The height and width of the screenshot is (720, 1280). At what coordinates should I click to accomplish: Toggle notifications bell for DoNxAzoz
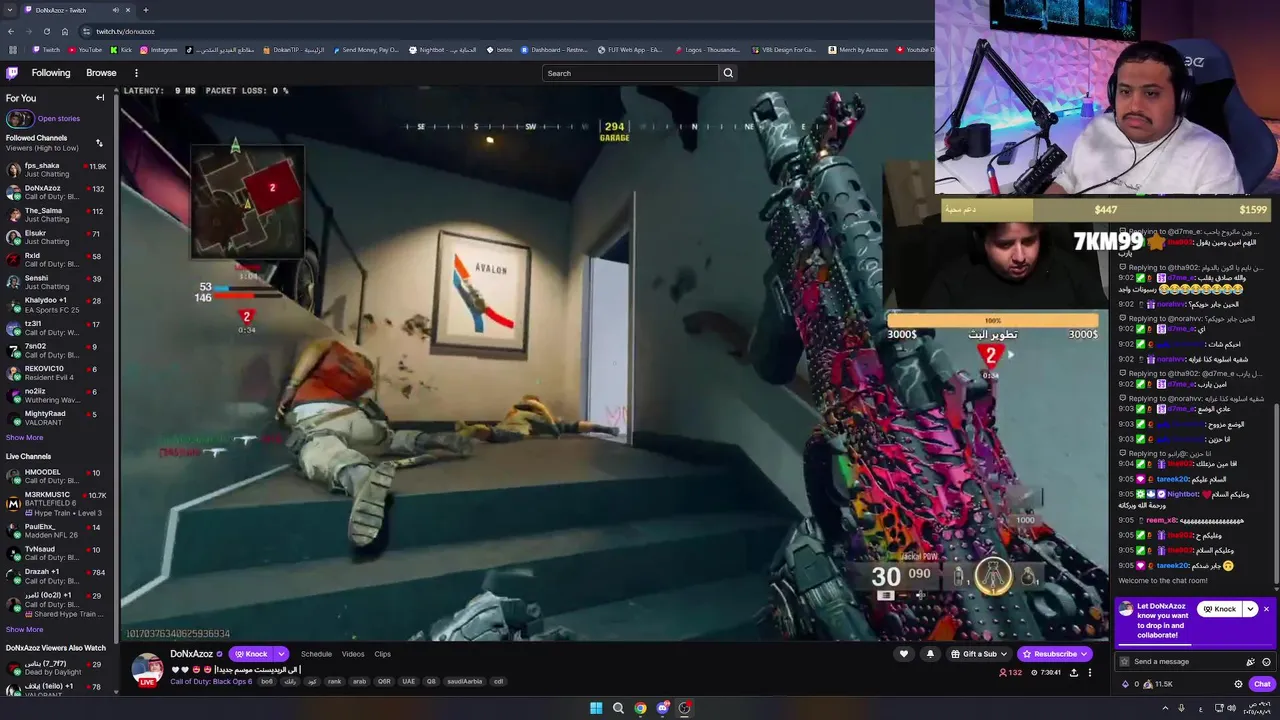tap(930, 654)
